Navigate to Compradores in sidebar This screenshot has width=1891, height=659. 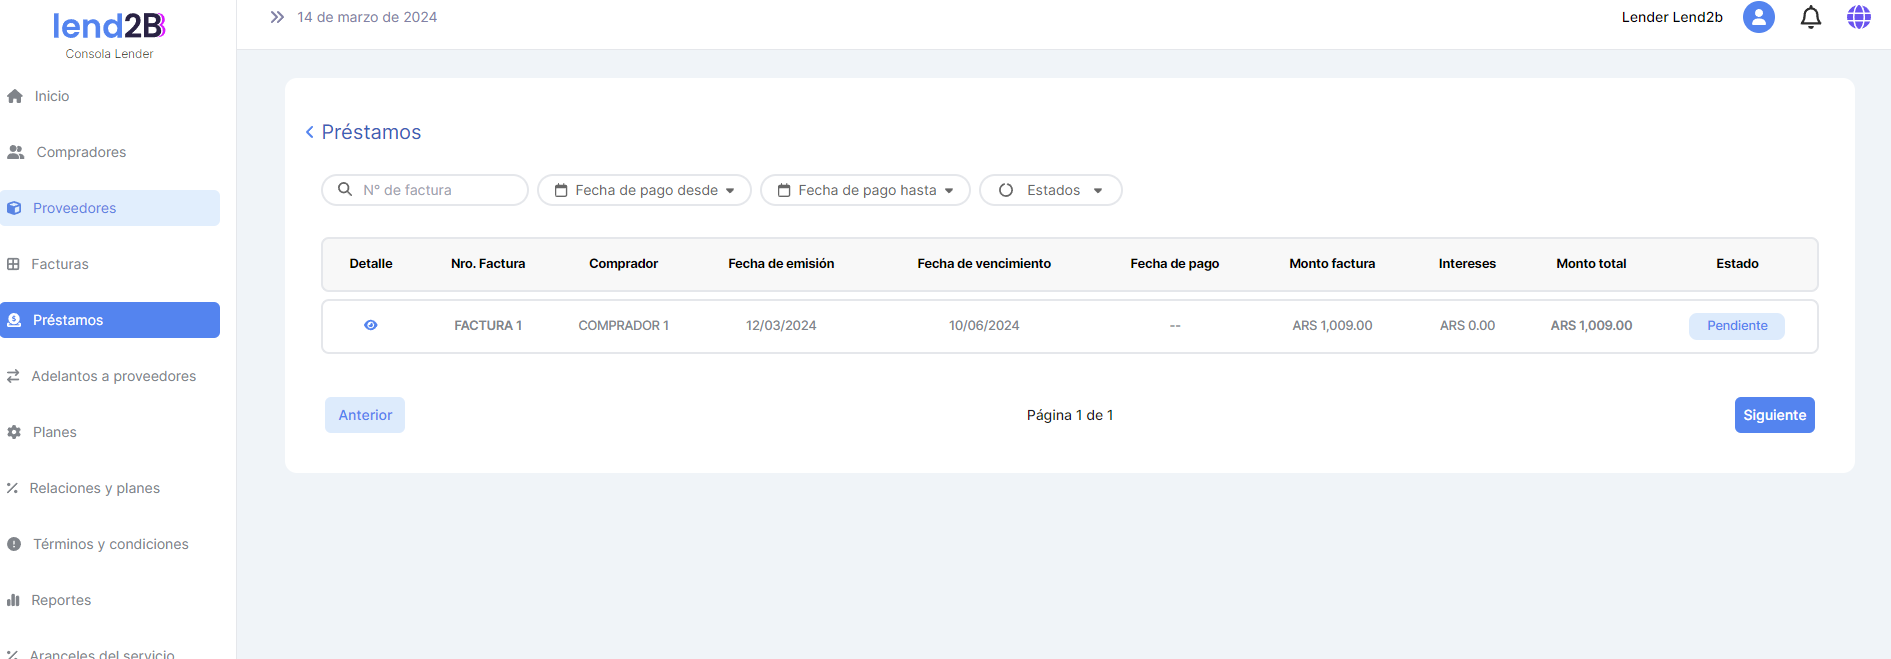pyautogui.click(x=80, y=152)
